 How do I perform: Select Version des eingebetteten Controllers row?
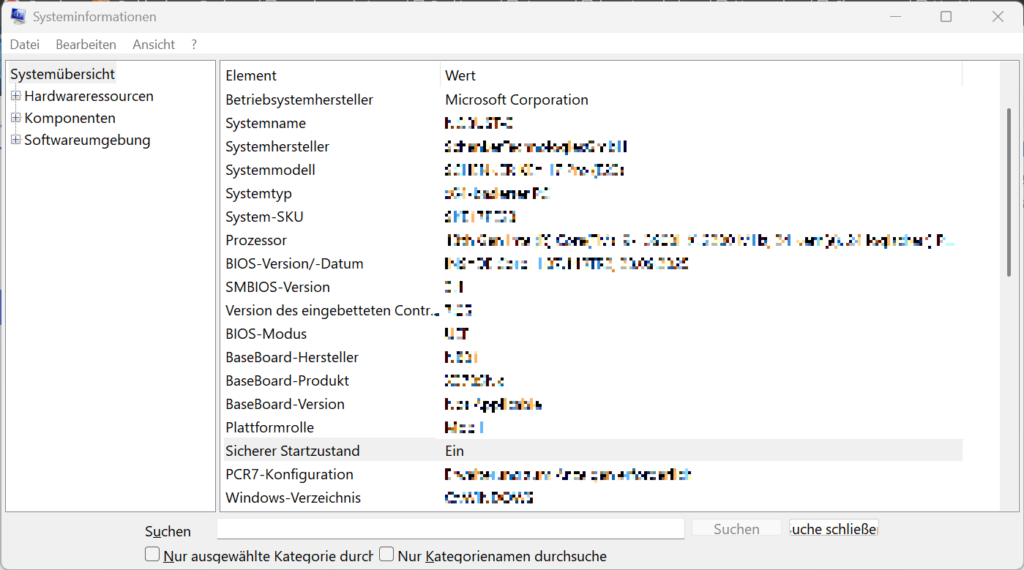(592, 311)
